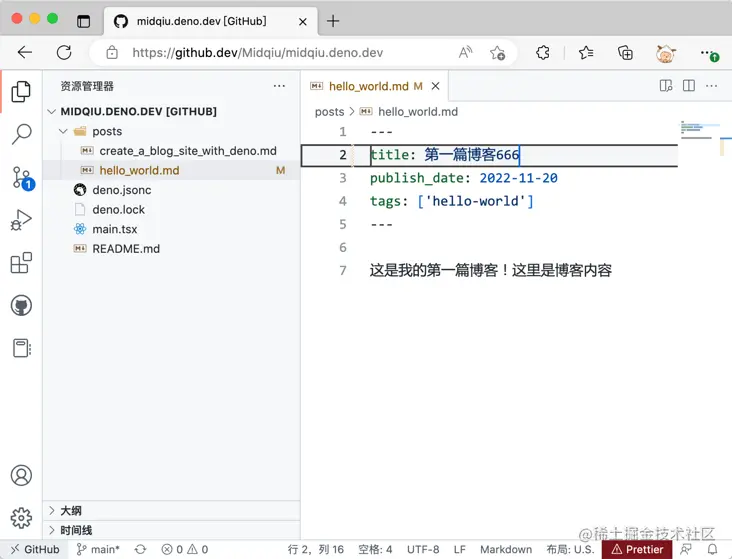Screen dimensions: 732x559
Task: Open browser Extensions puzzle icon
Action: (542, 53)
